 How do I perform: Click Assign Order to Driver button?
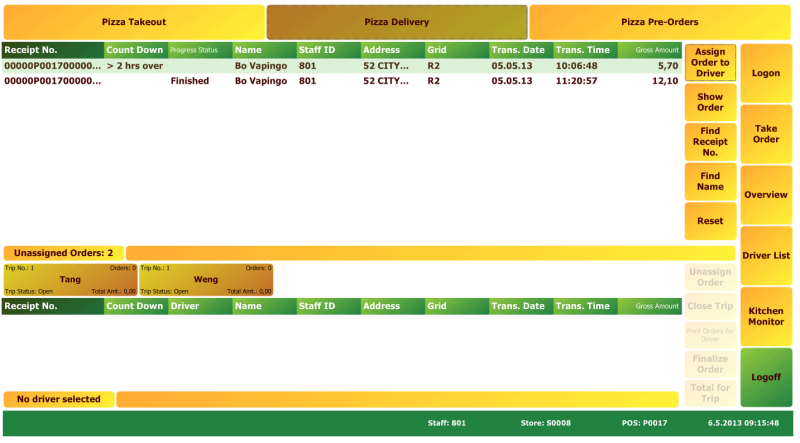click(710, 62)
